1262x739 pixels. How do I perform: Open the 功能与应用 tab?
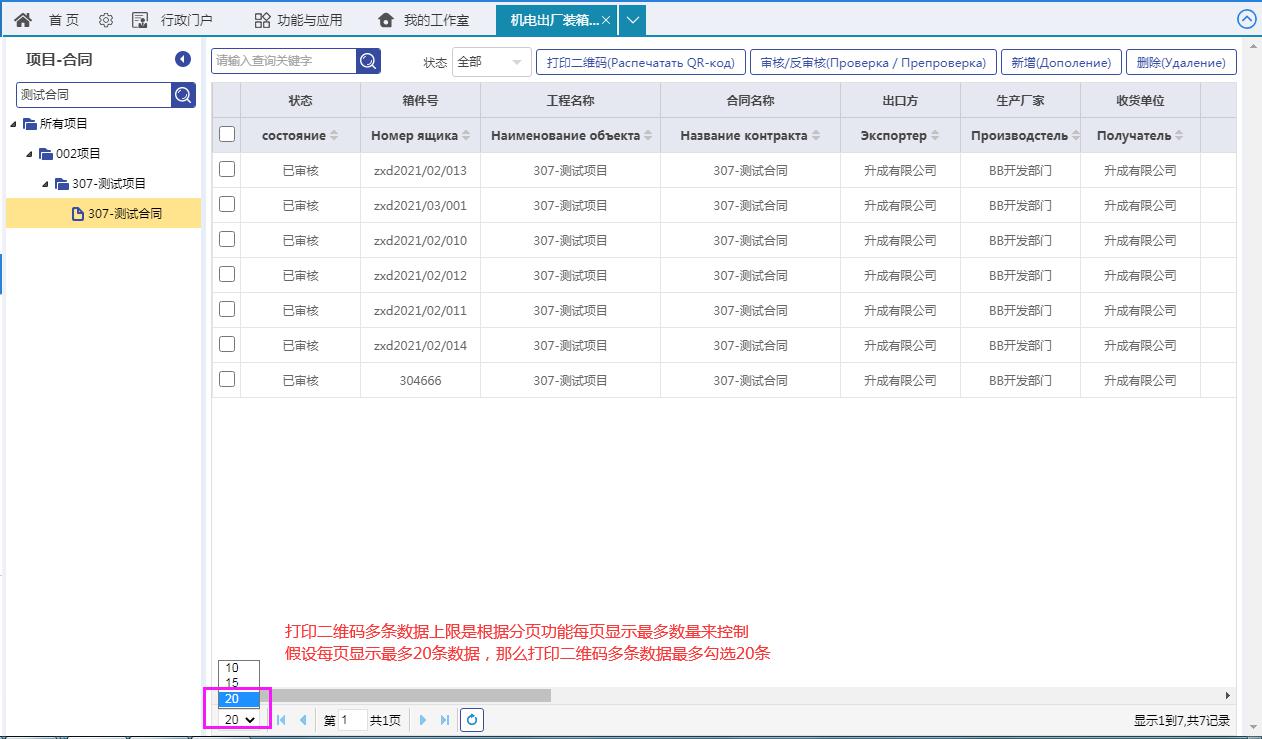(x=298, y=20)
